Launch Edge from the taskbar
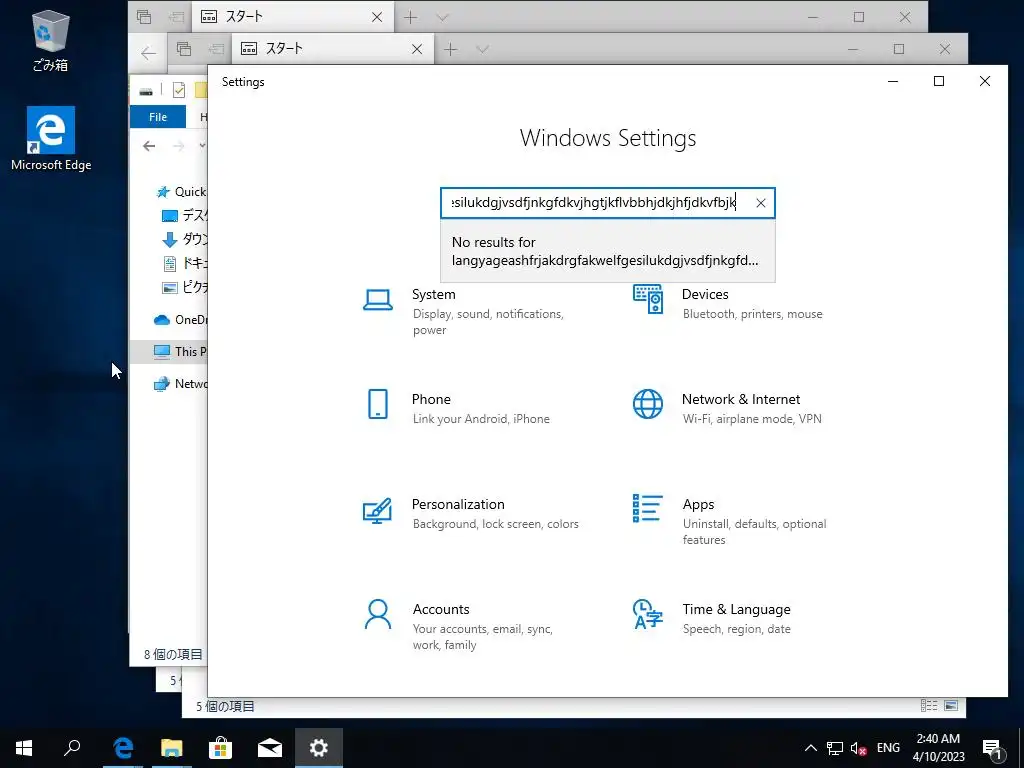The image size is (1024, 768). [123, 748]
